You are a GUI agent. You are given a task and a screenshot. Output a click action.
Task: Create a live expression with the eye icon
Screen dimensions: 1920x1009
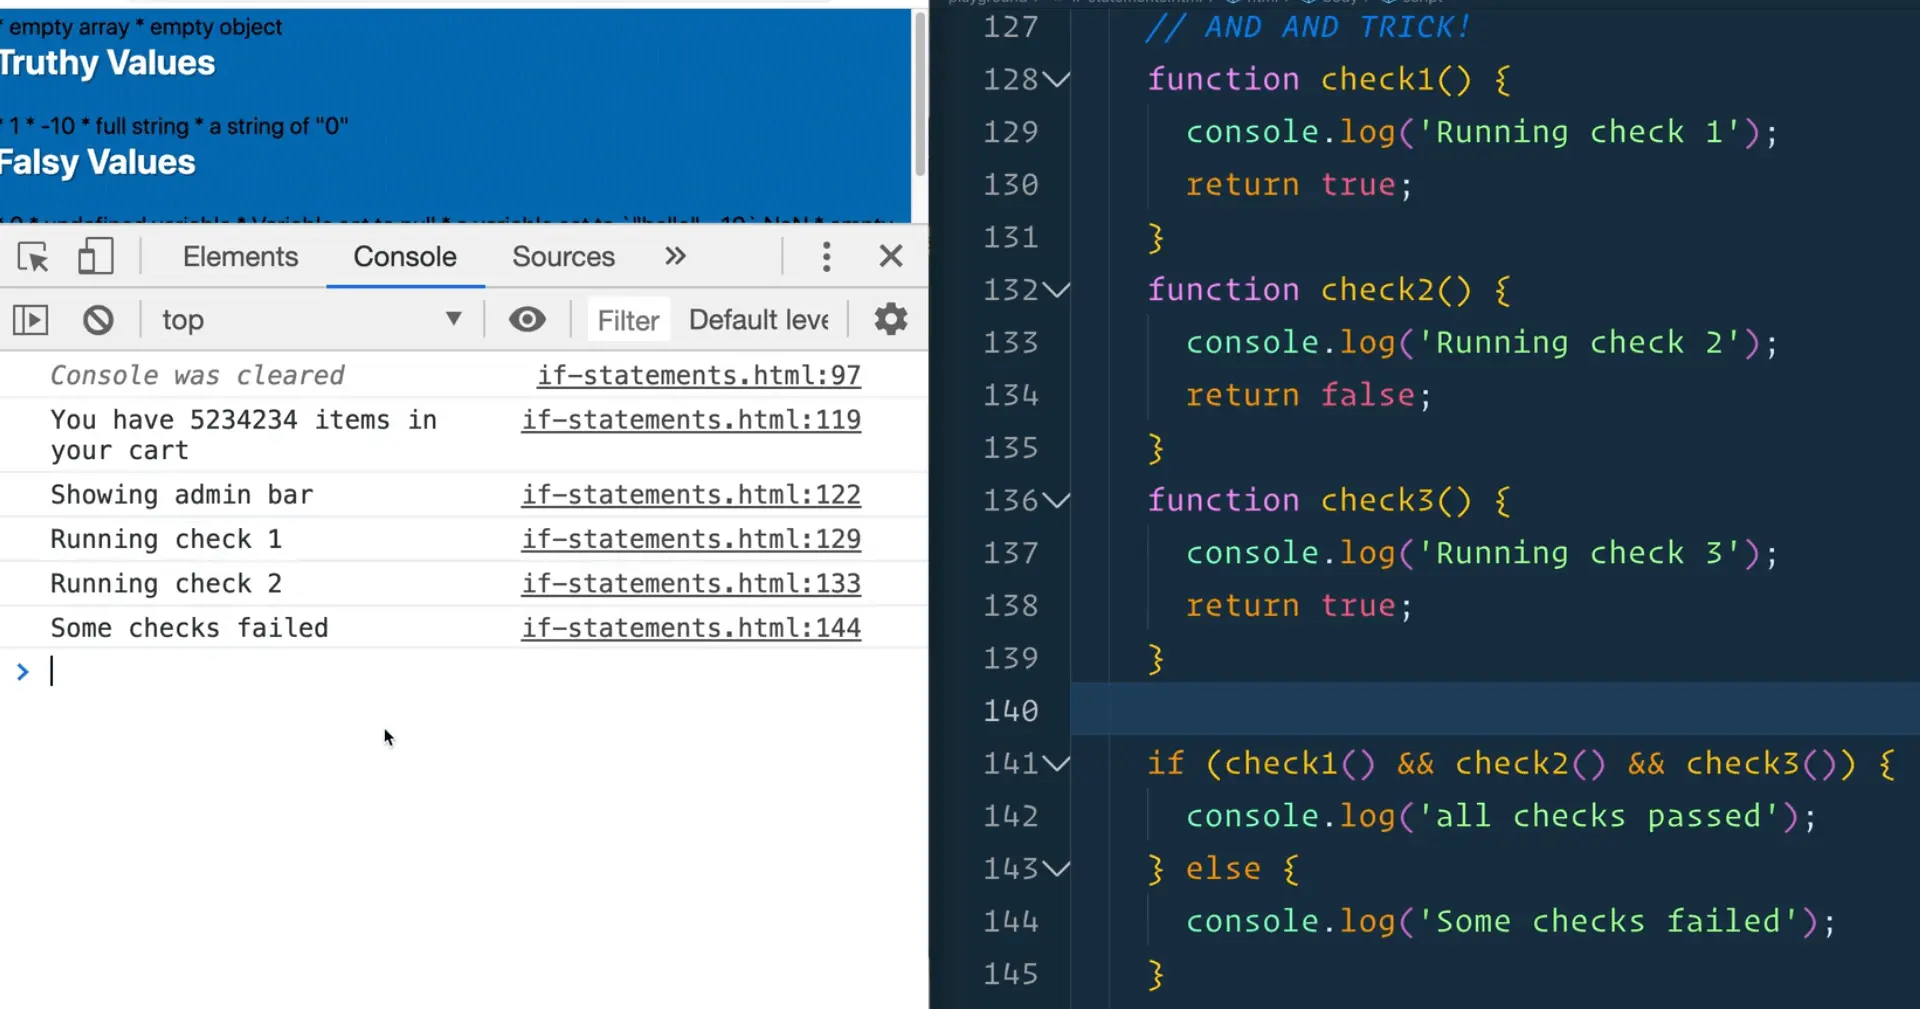point(527,319)
